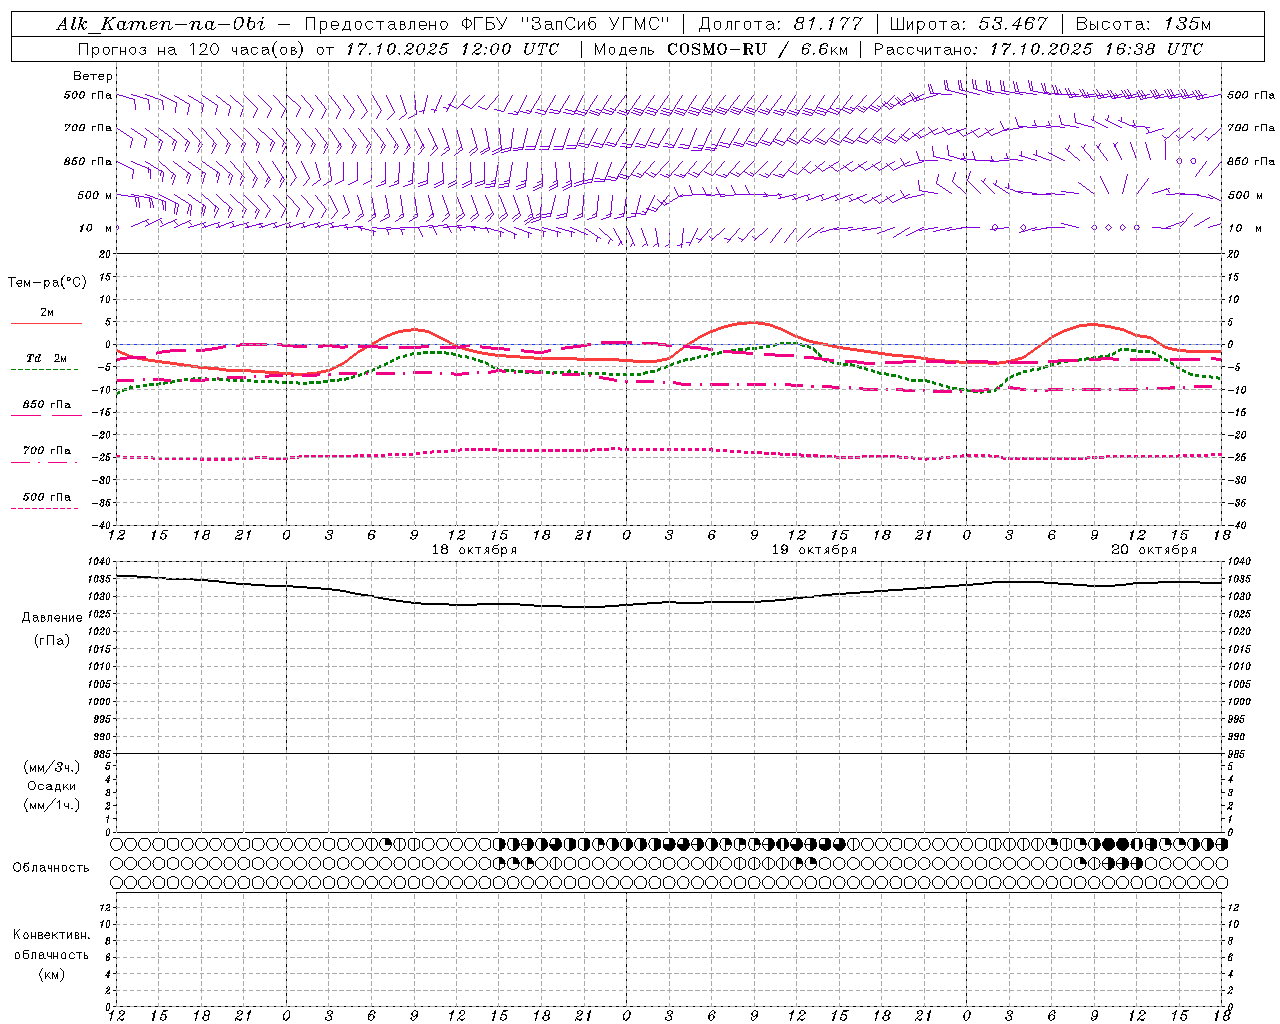Image resolution: width=1280 pixels, height=1024 pixels.
Task: Click the Конвективн. convective cloud label
Action: (51, 935)
